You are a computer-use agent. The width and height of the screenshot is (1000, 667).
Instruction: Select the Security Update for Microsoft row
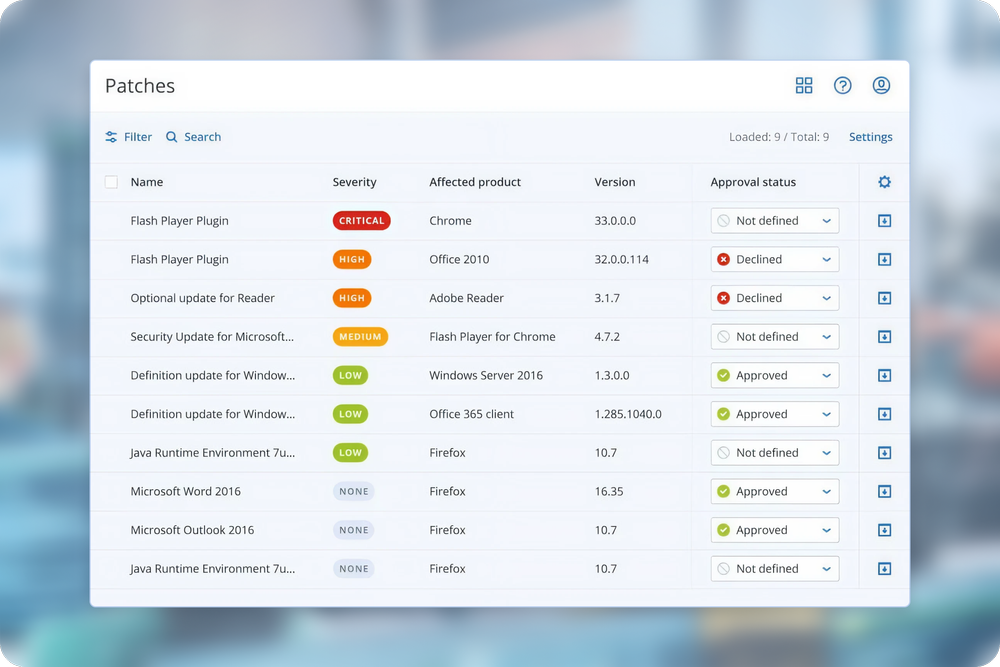pyautogui.click(x=212, y=337)
